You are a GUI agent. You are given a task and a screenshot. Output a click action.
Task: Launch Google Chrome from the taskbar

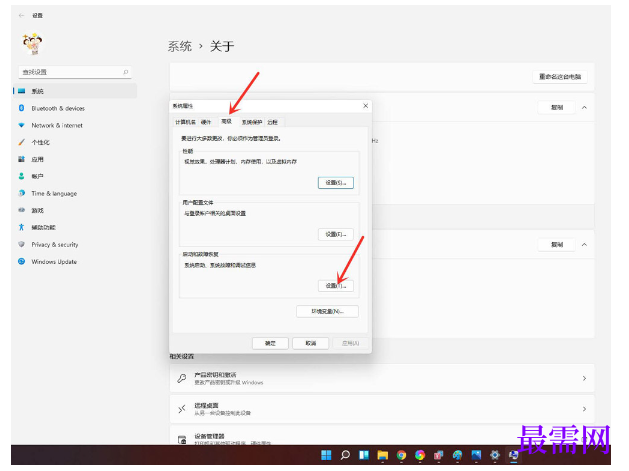pyautogui.click(x=401, y=455)
